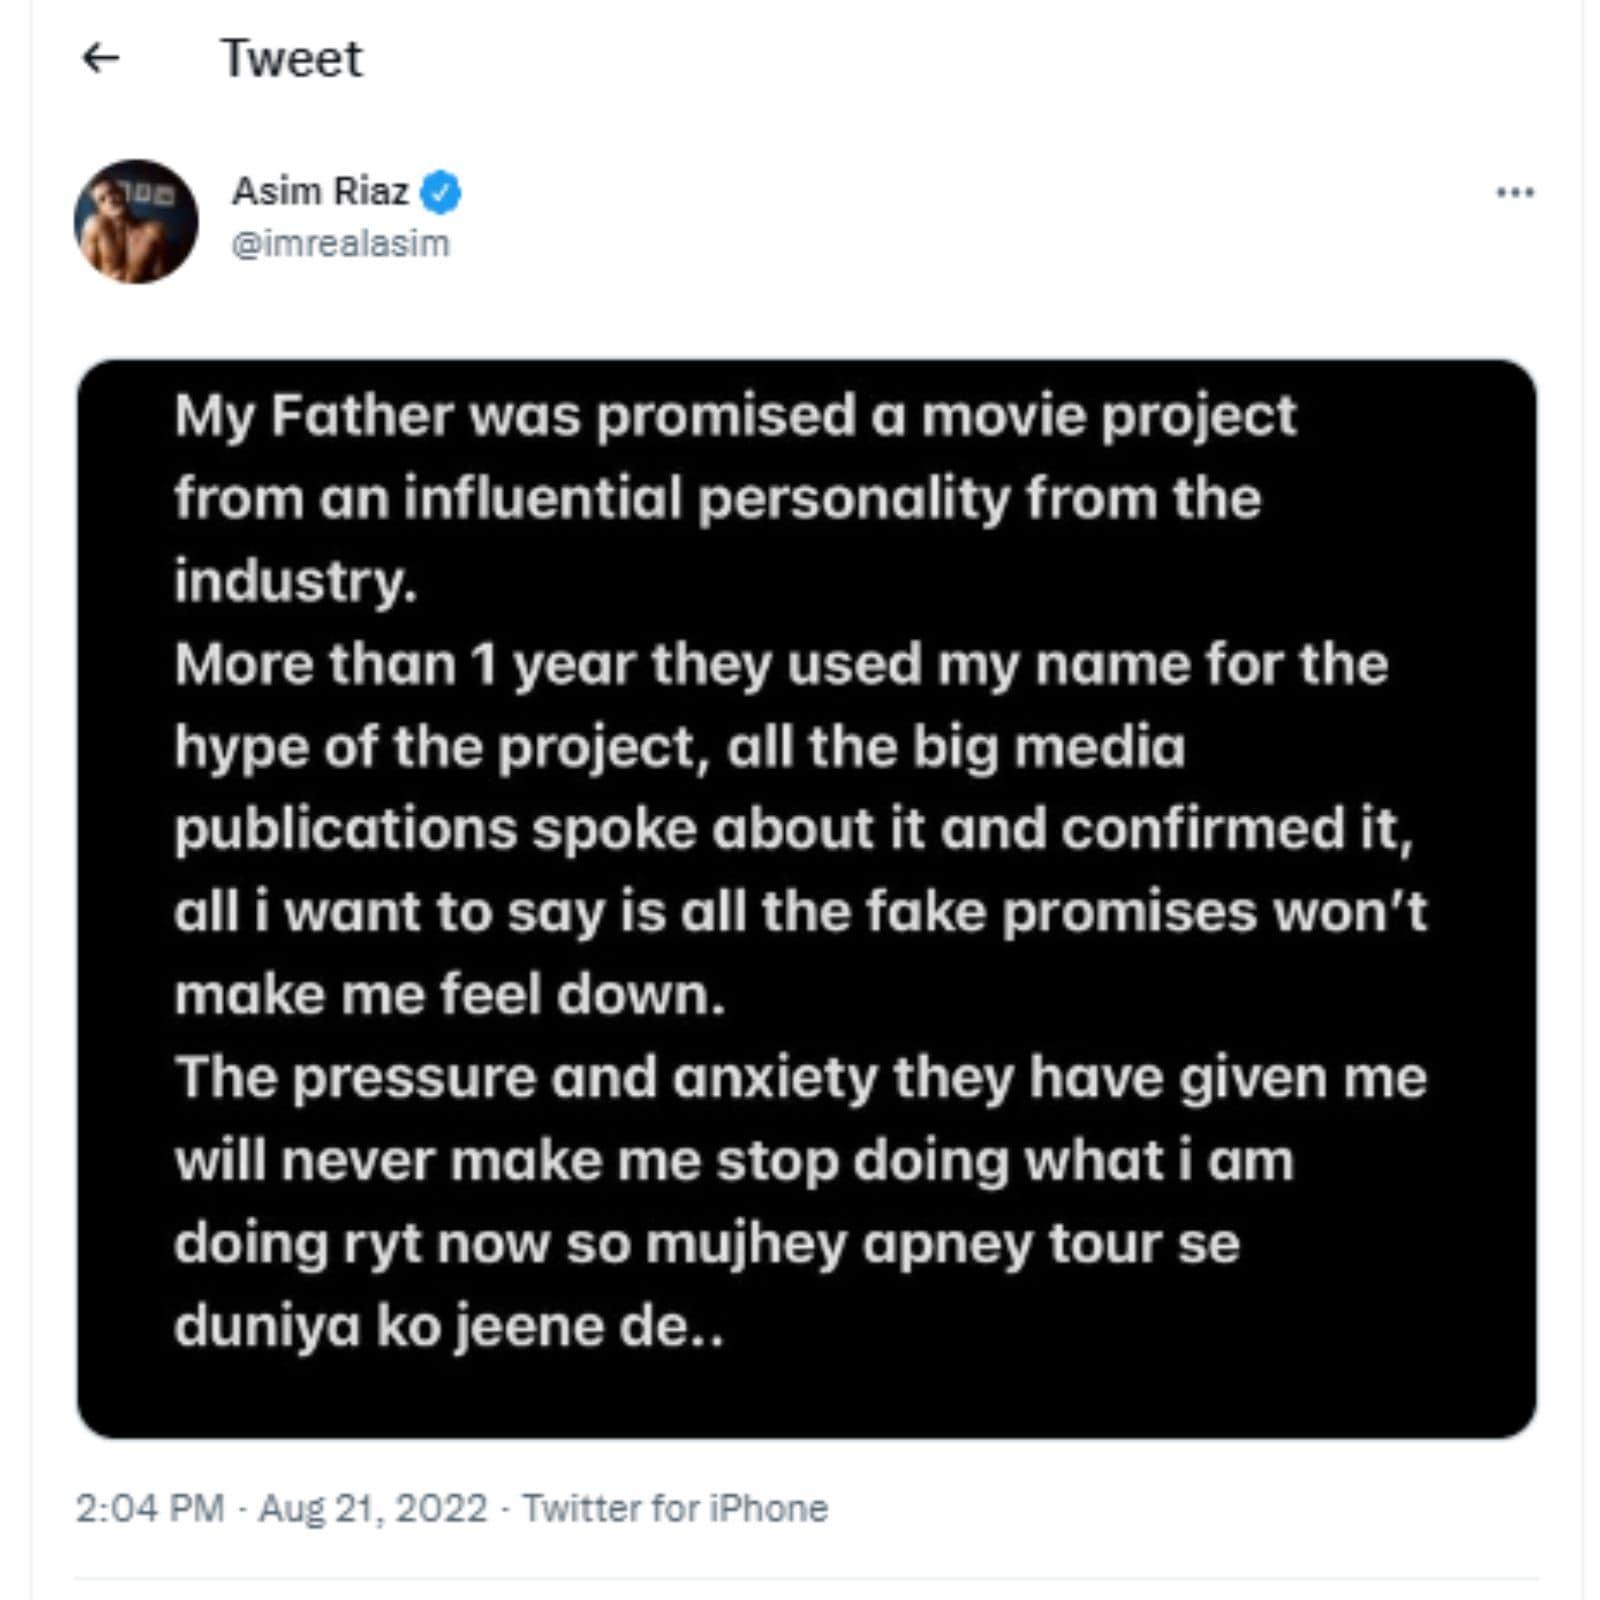
Task: Click 'from an influential personality' line
Action: coord(717,498)
